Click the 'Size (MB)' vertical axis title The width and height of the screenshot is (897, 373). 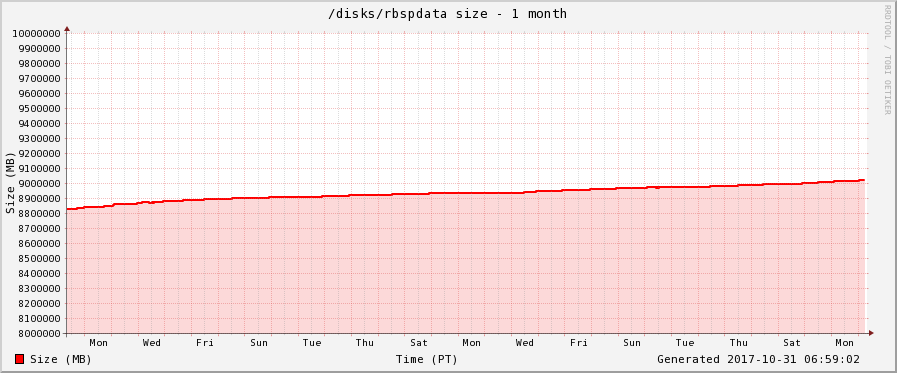[10, 183]
